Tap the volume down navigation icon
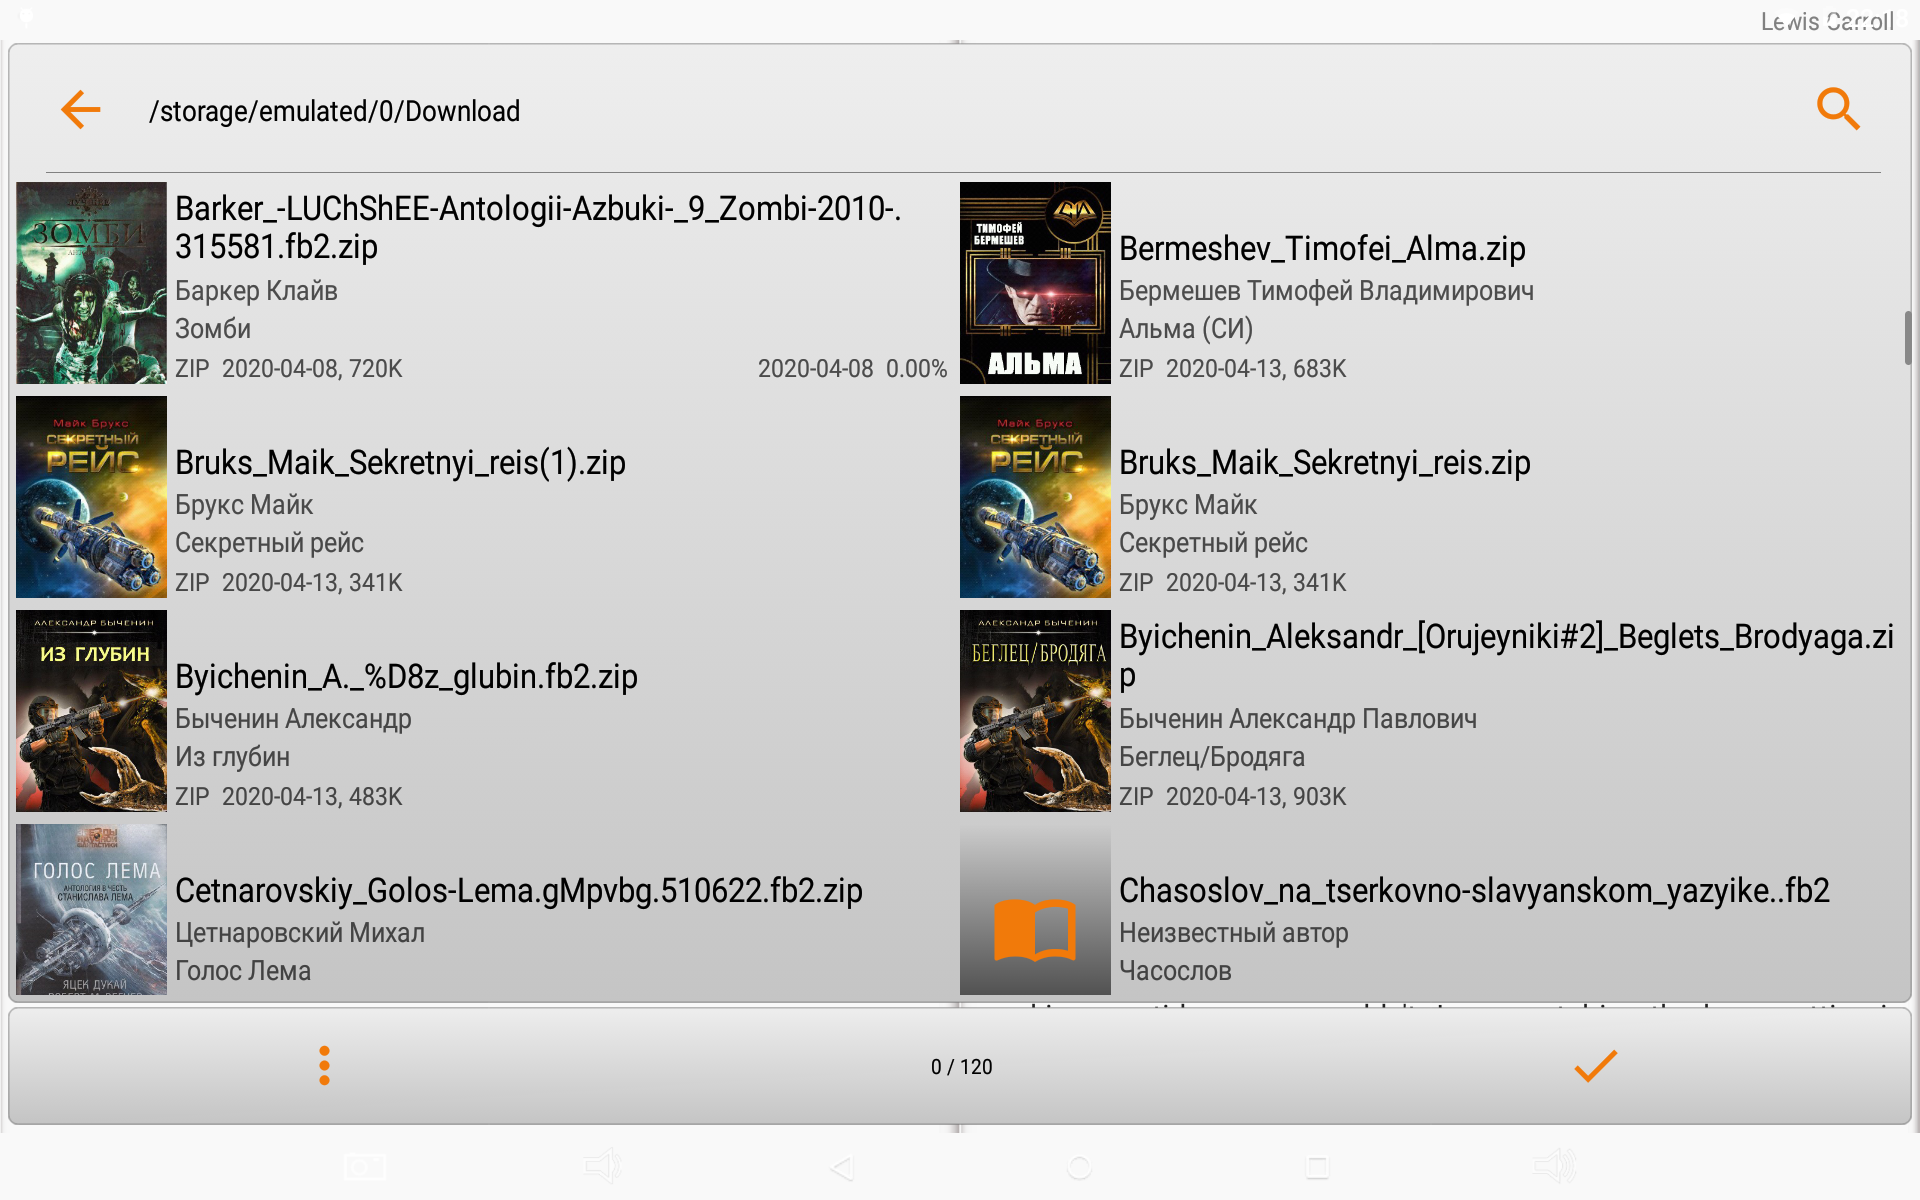The height and width of the screenshot is (1200, 1920). (x=603, y=1166)
